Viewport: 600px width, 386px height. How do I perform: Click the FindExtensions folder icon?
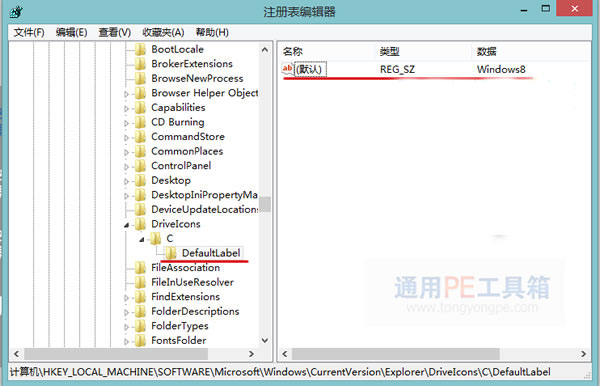[x=140, y=296]
